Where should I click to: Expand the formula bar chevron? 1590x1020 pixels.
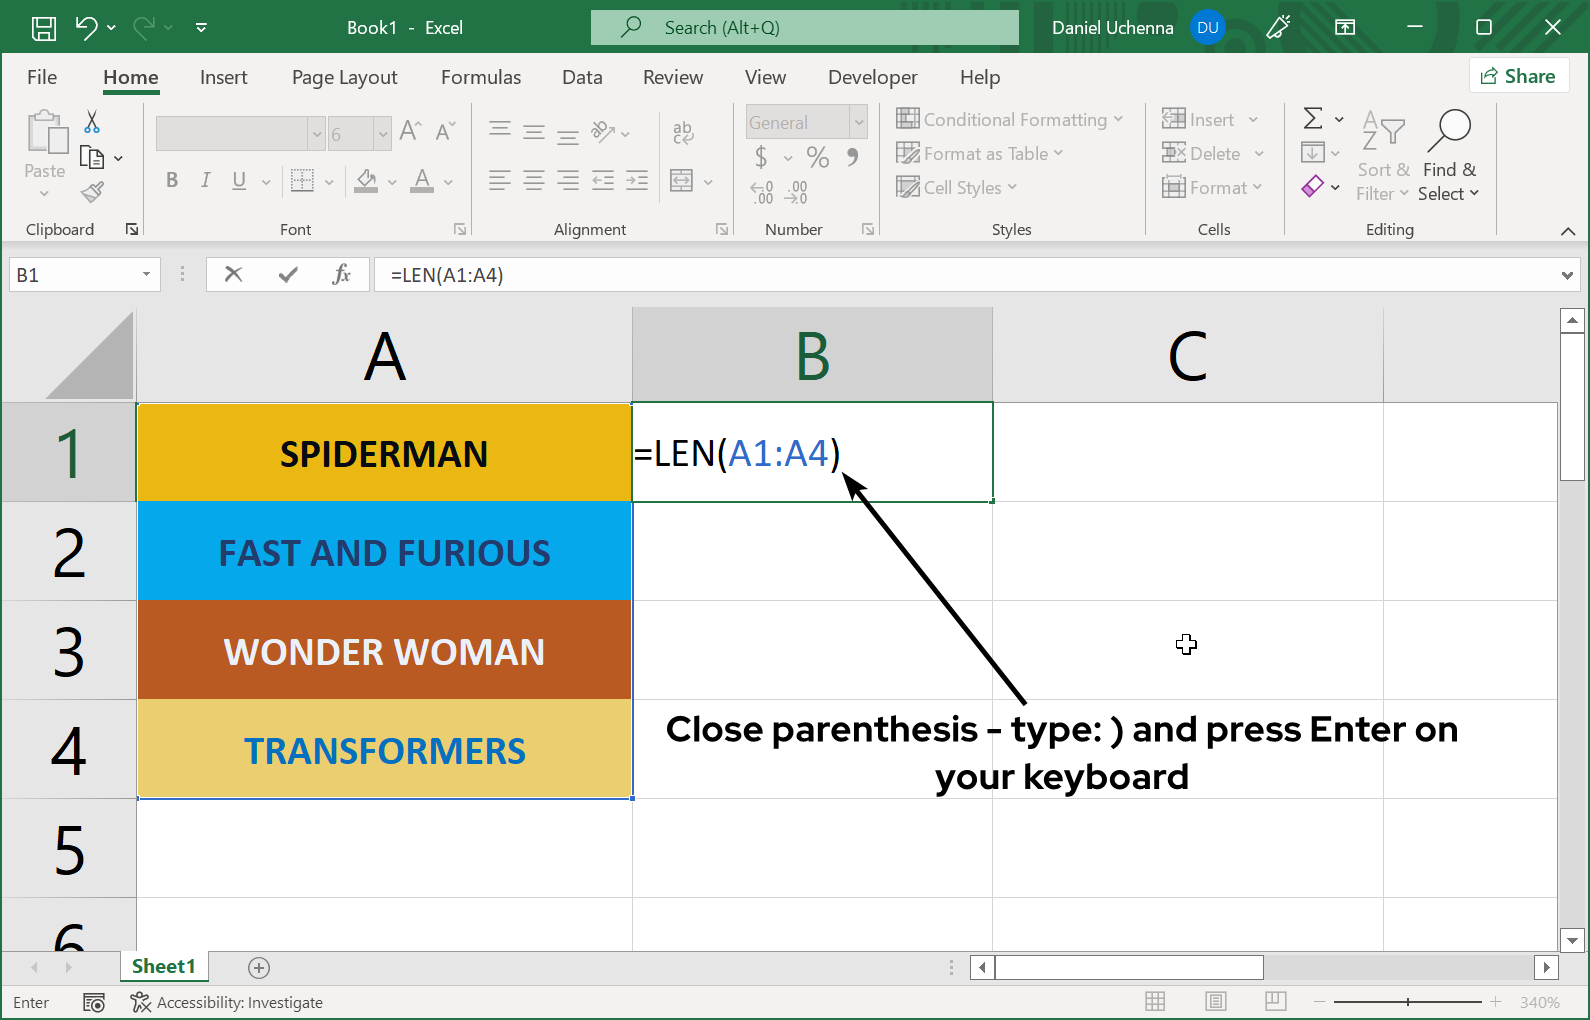pyautogui.click(x=1567, y=275)
